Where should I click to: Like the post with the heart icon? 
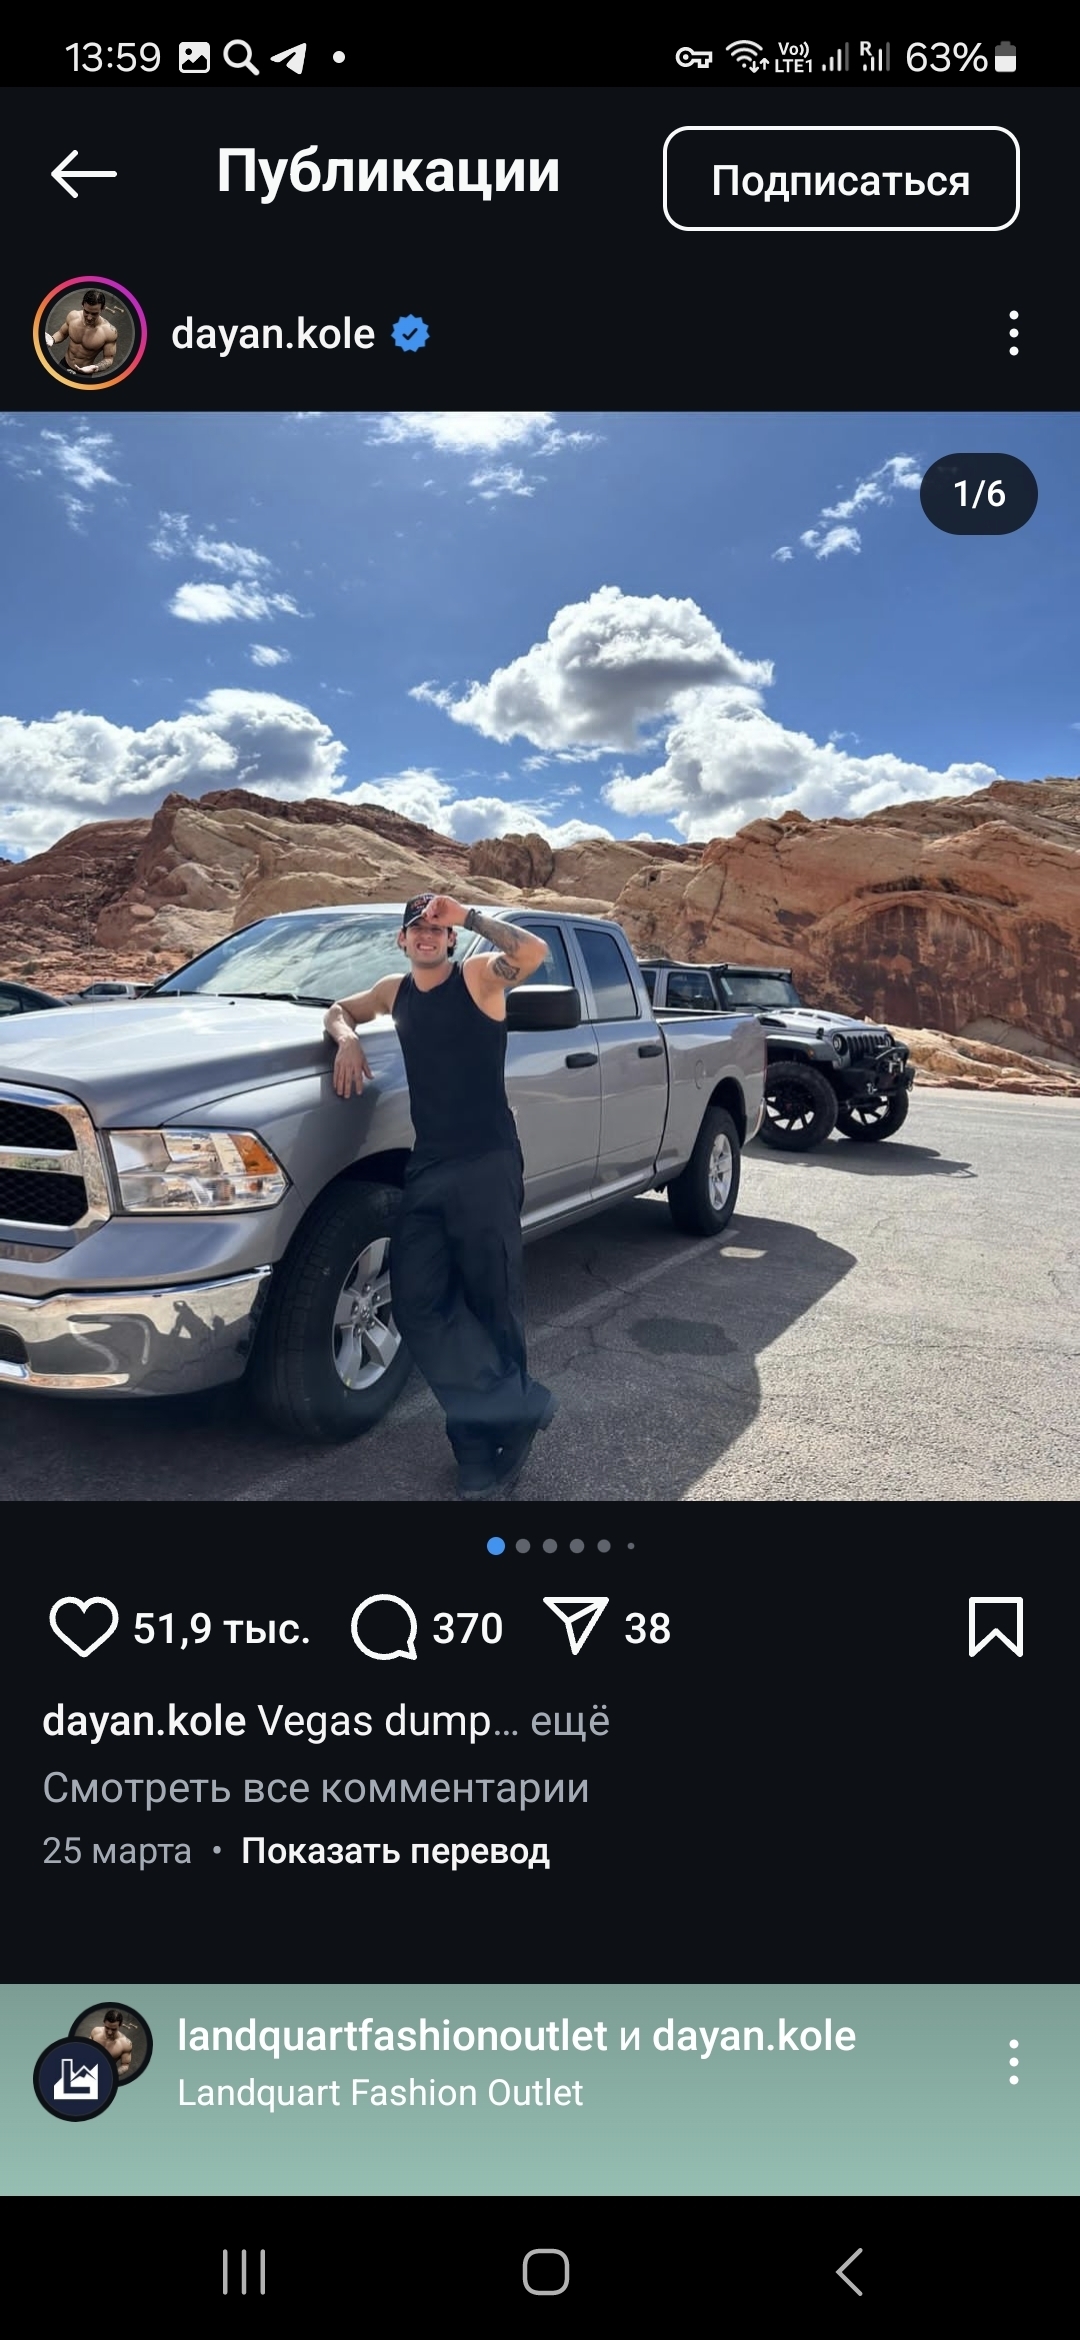click(x=84, y=1628)
